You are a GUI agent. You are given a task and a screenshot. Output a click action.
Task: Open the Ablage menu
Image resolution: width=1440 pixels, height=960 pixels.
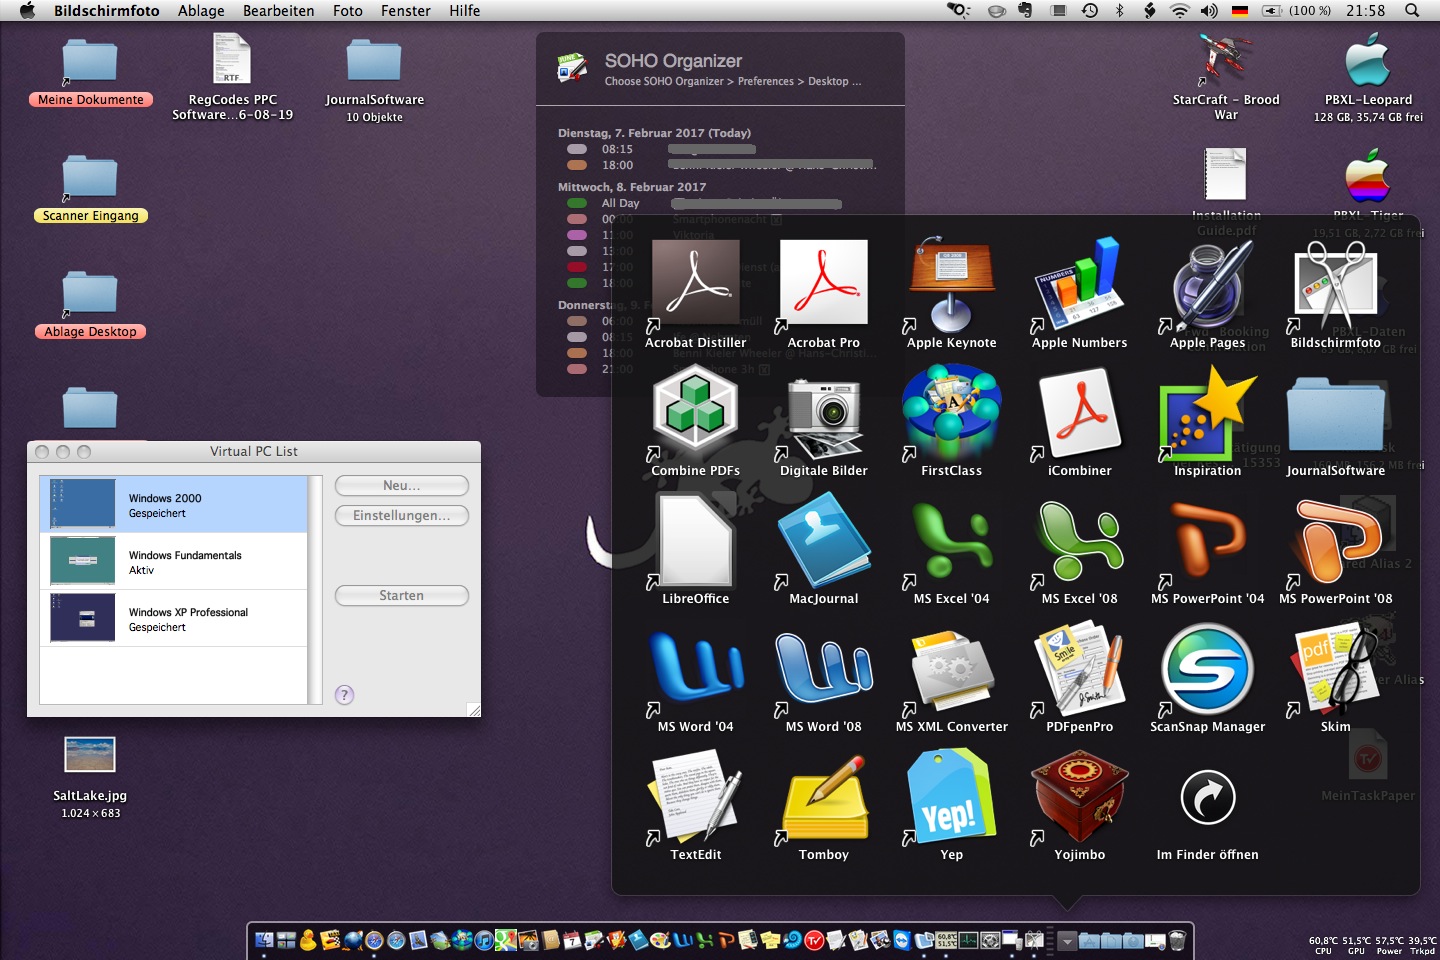(201, 11)
